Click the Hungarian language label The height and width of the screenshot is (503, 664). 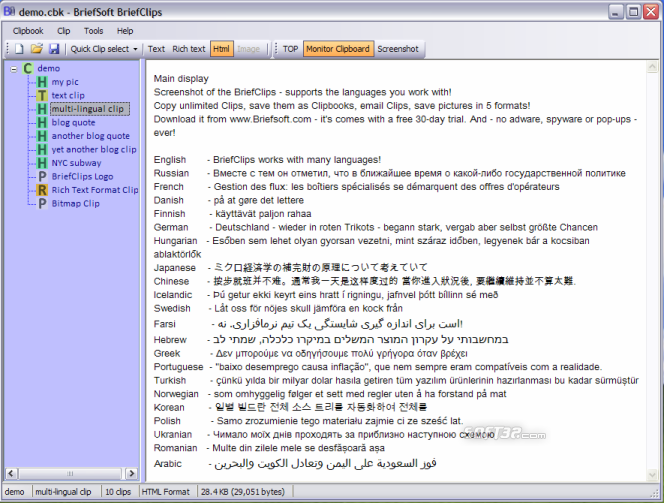(x=175, y=241)
